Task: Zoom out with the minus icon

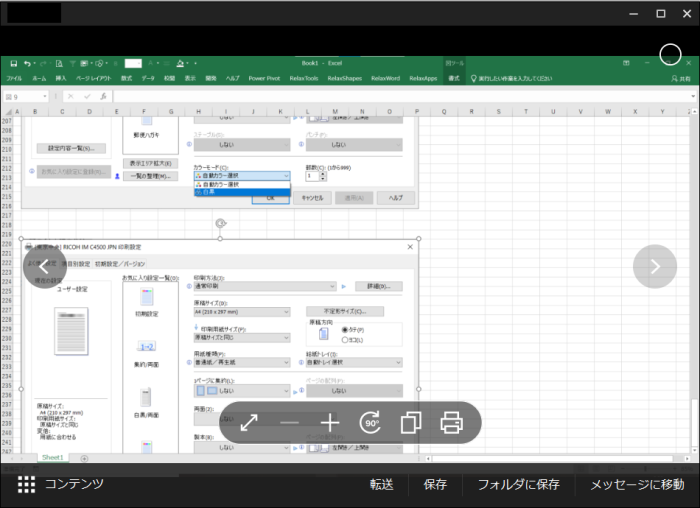Action: [x=289, y=422]
